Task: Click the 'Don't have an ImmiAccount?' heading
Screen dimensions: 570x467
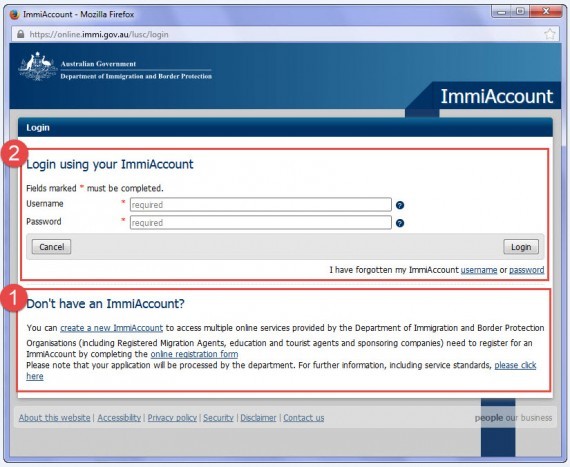Action: (x=105, y=303)
